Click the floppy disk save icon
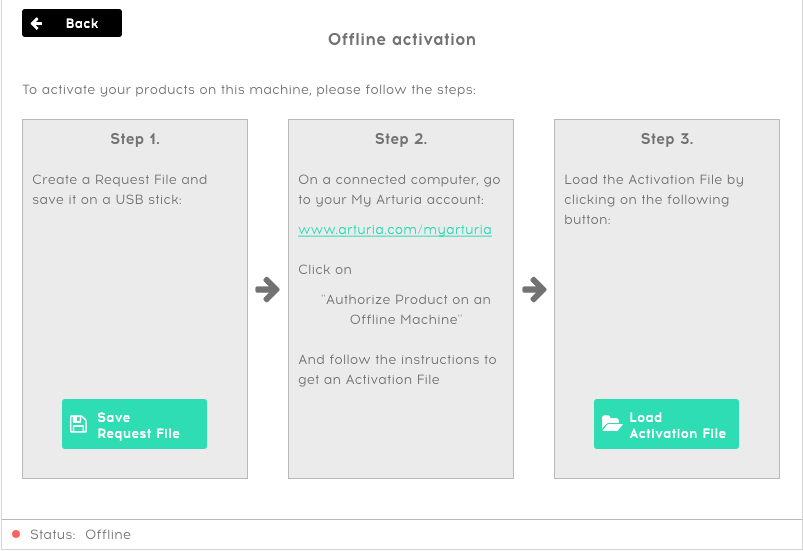The image size is (803, 551). 78,424
